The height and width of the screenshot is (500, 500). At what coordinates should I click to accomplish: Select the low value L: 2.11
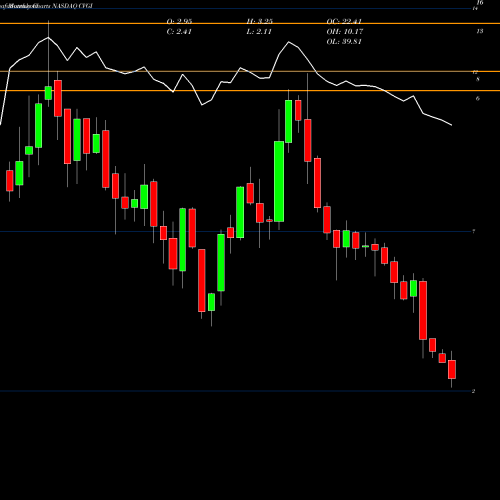(259, 32)
